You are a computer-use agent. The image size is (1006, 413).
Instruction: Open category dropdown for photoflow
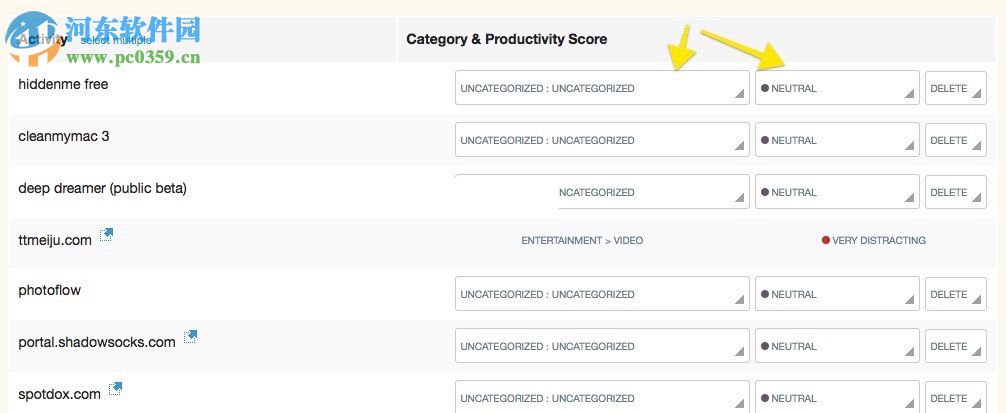pyautogui.click(x=601, y=294)
